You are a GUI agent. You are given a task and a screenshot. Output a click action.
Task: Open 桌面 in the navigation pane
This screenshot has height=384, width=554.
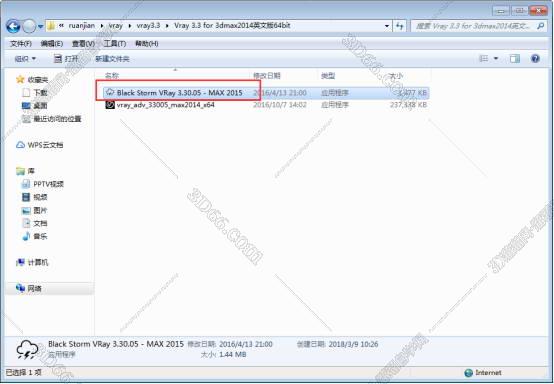click(x=40, y=106)
